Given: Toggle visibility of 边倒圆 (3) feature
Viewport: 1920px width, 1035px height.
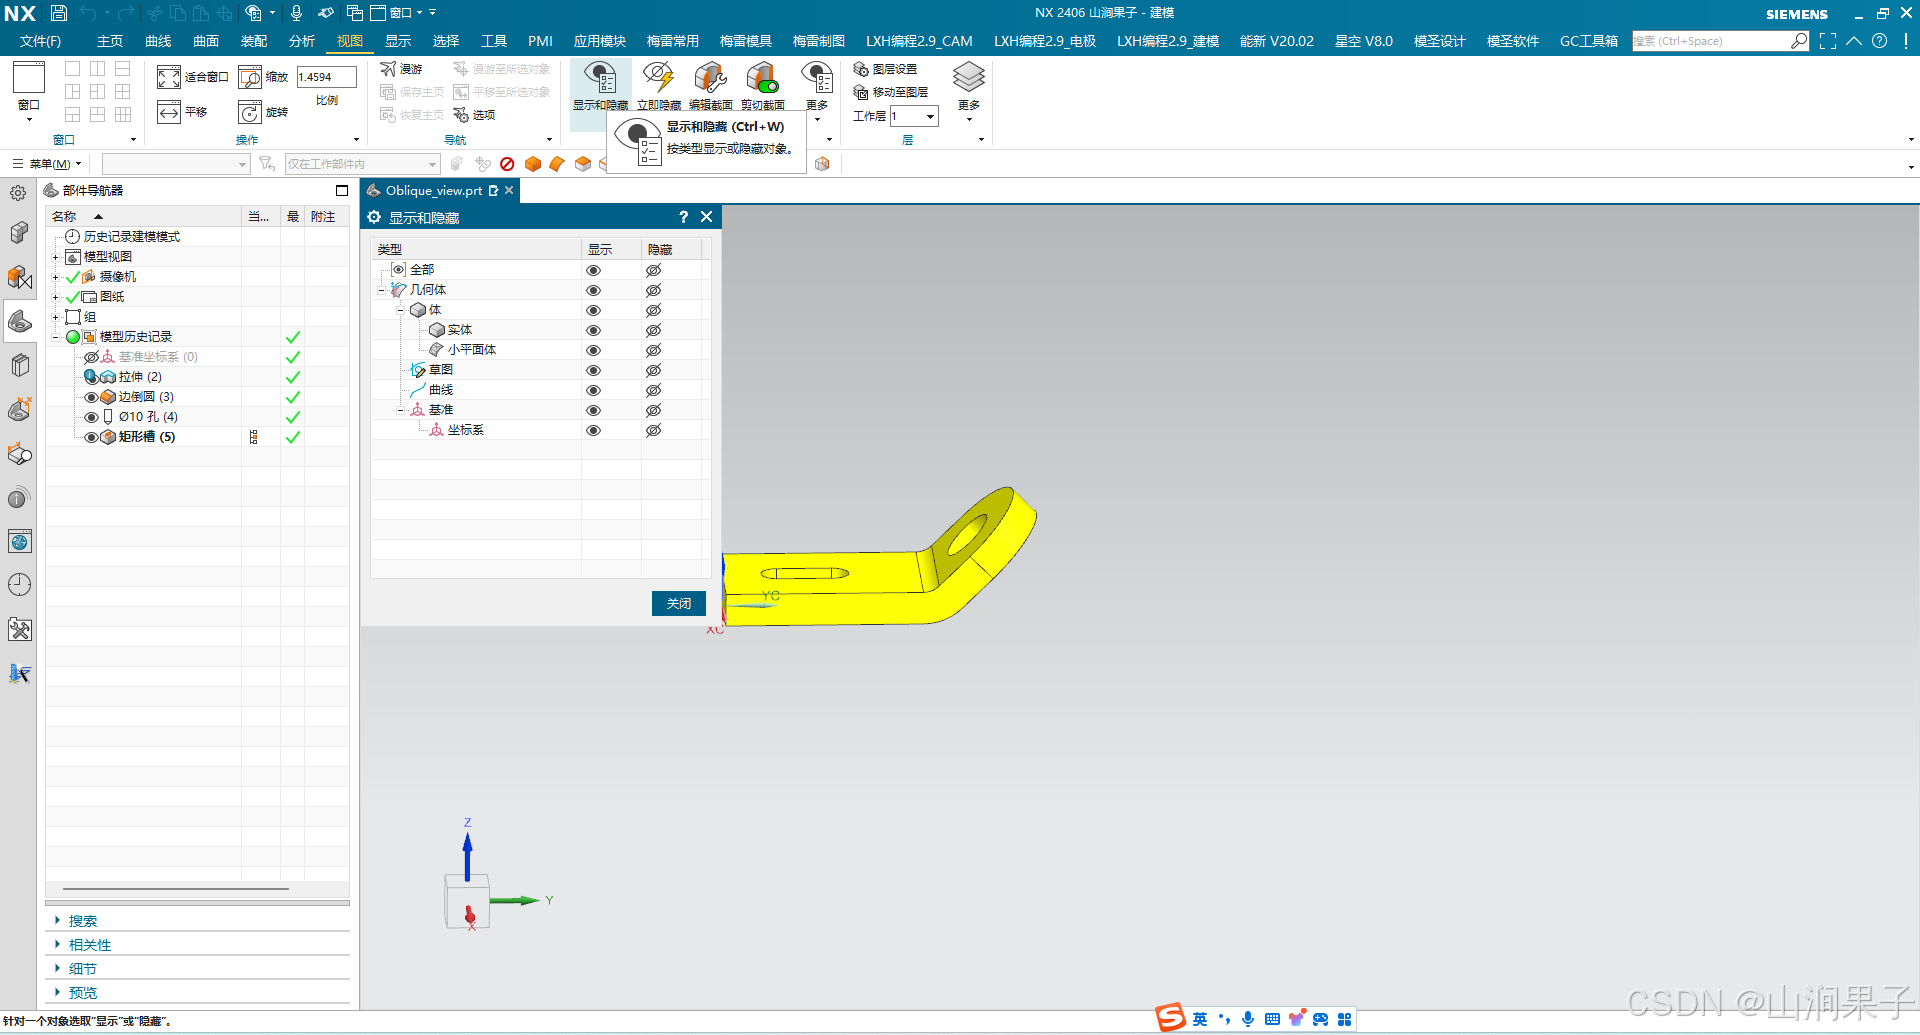Looking at the screenshot, I should [91, 397].
